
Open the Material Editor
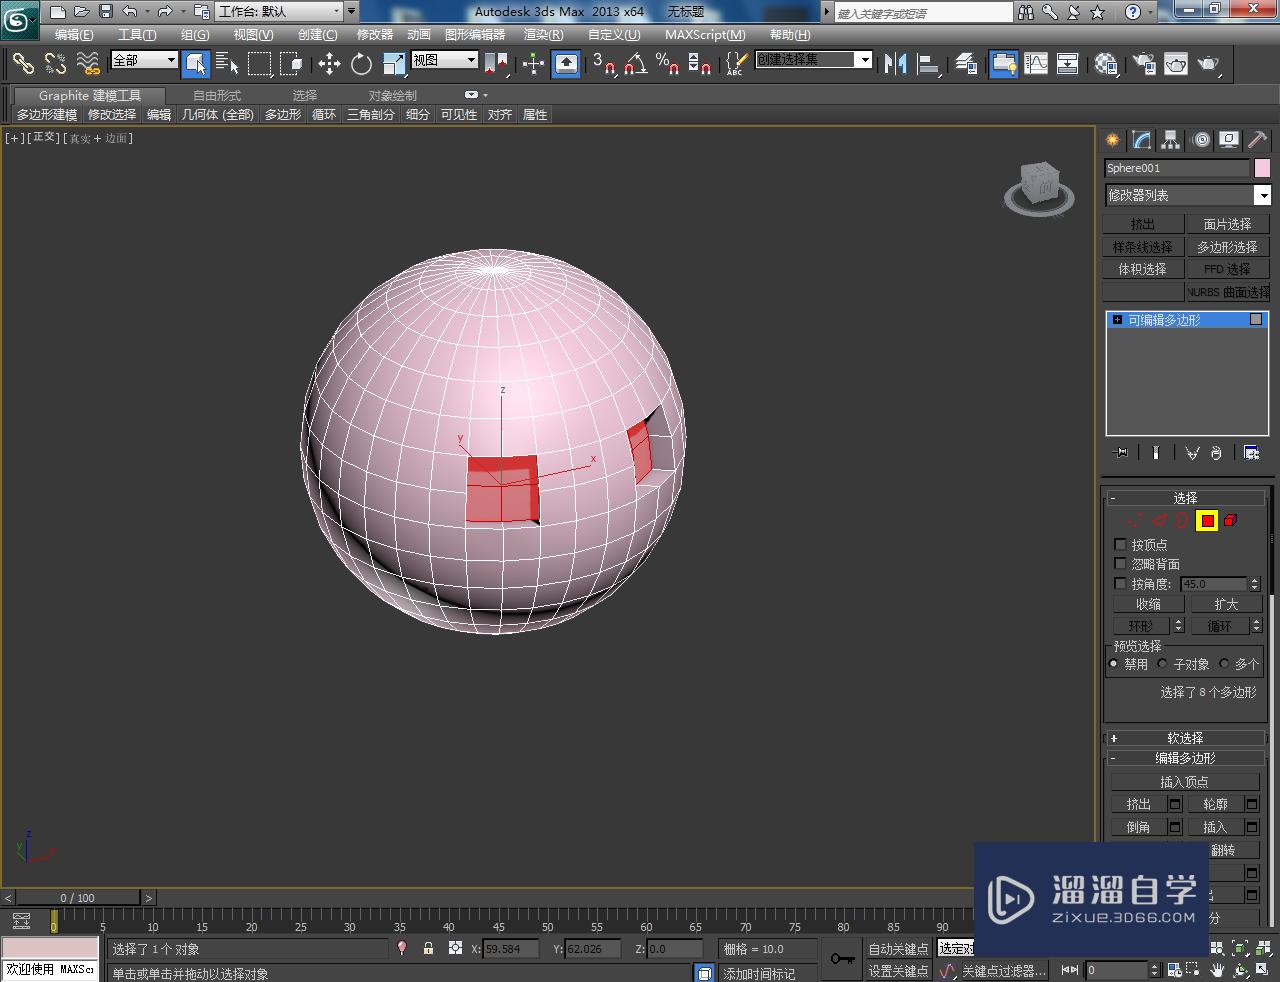click(x=1106, y=64)
